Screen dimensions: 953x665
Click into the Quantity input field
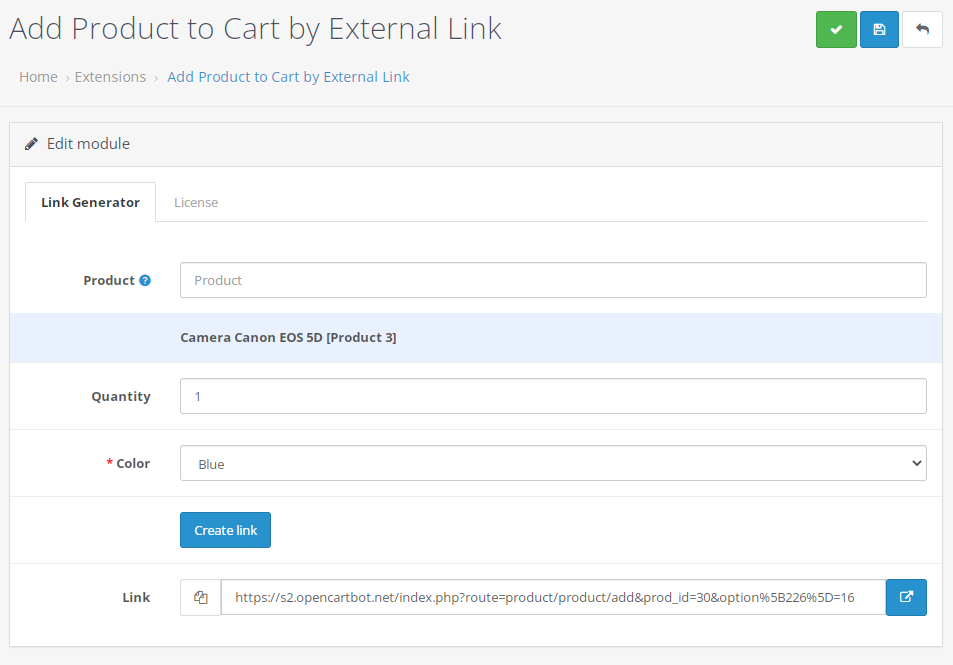coord(553,396)
